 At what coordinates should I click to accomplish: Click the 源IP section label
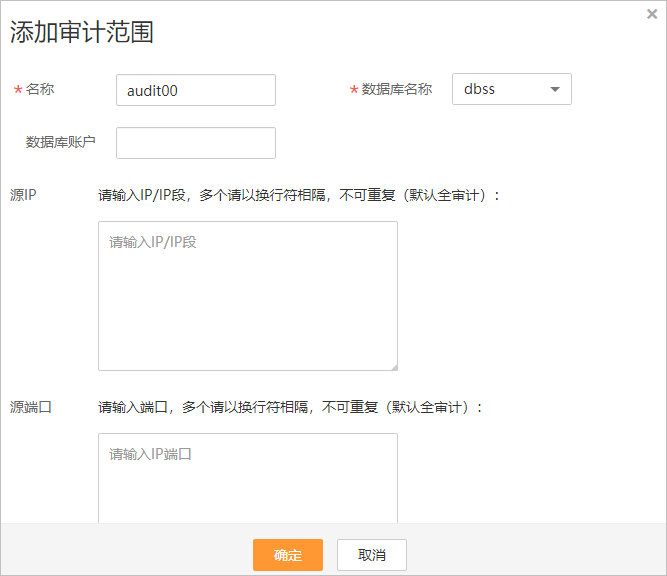click(23, 195)
